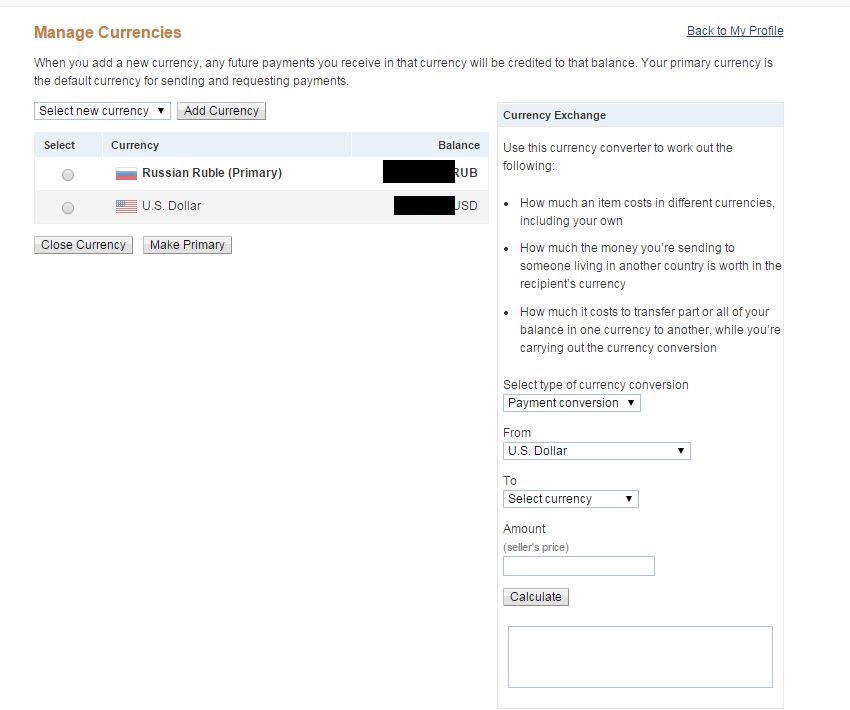
Task: Click the Russian Ruble (Primary) row label
Action: click(212, 173)
